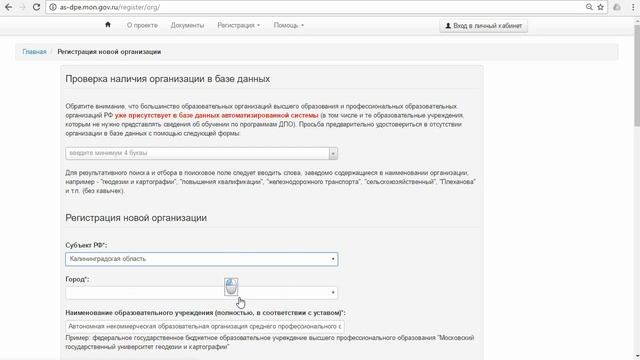Expand the 'Помощь' dropdown menu
This screenshot has width=640, height=360.
pos(289,25)
